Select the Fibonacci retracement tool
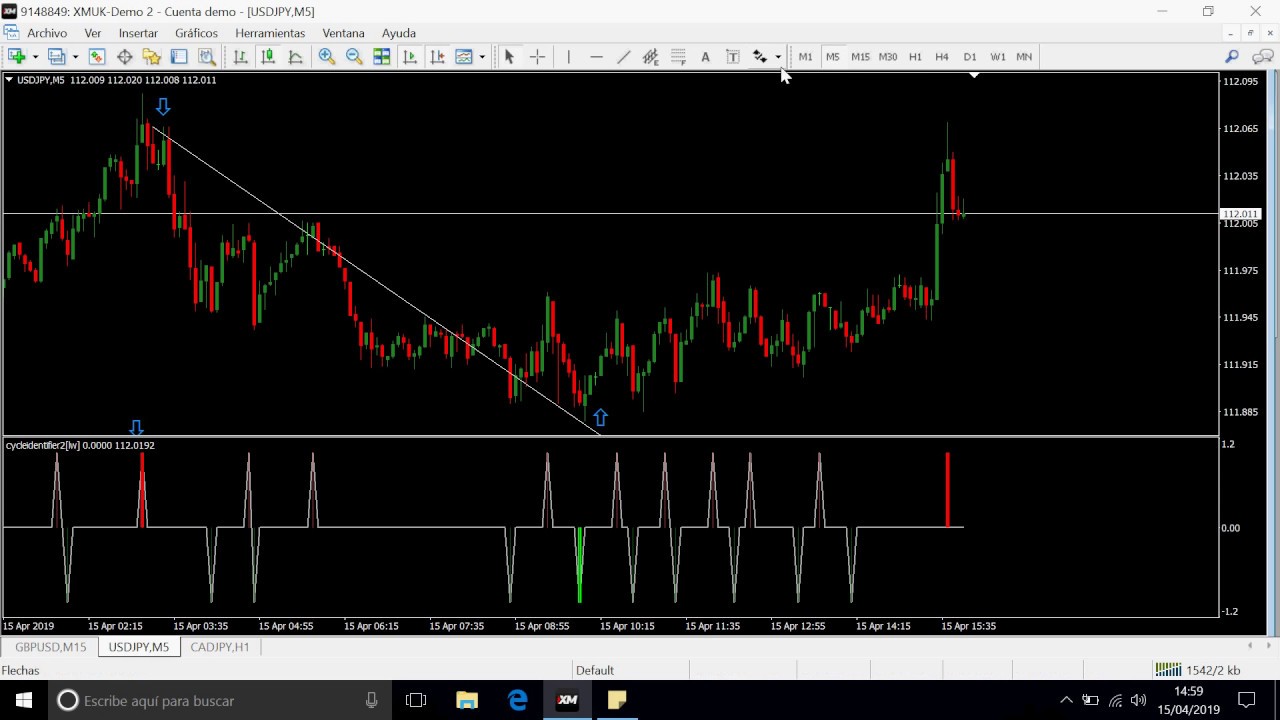Screen dimensions: 1280x720 click(678, 57)
